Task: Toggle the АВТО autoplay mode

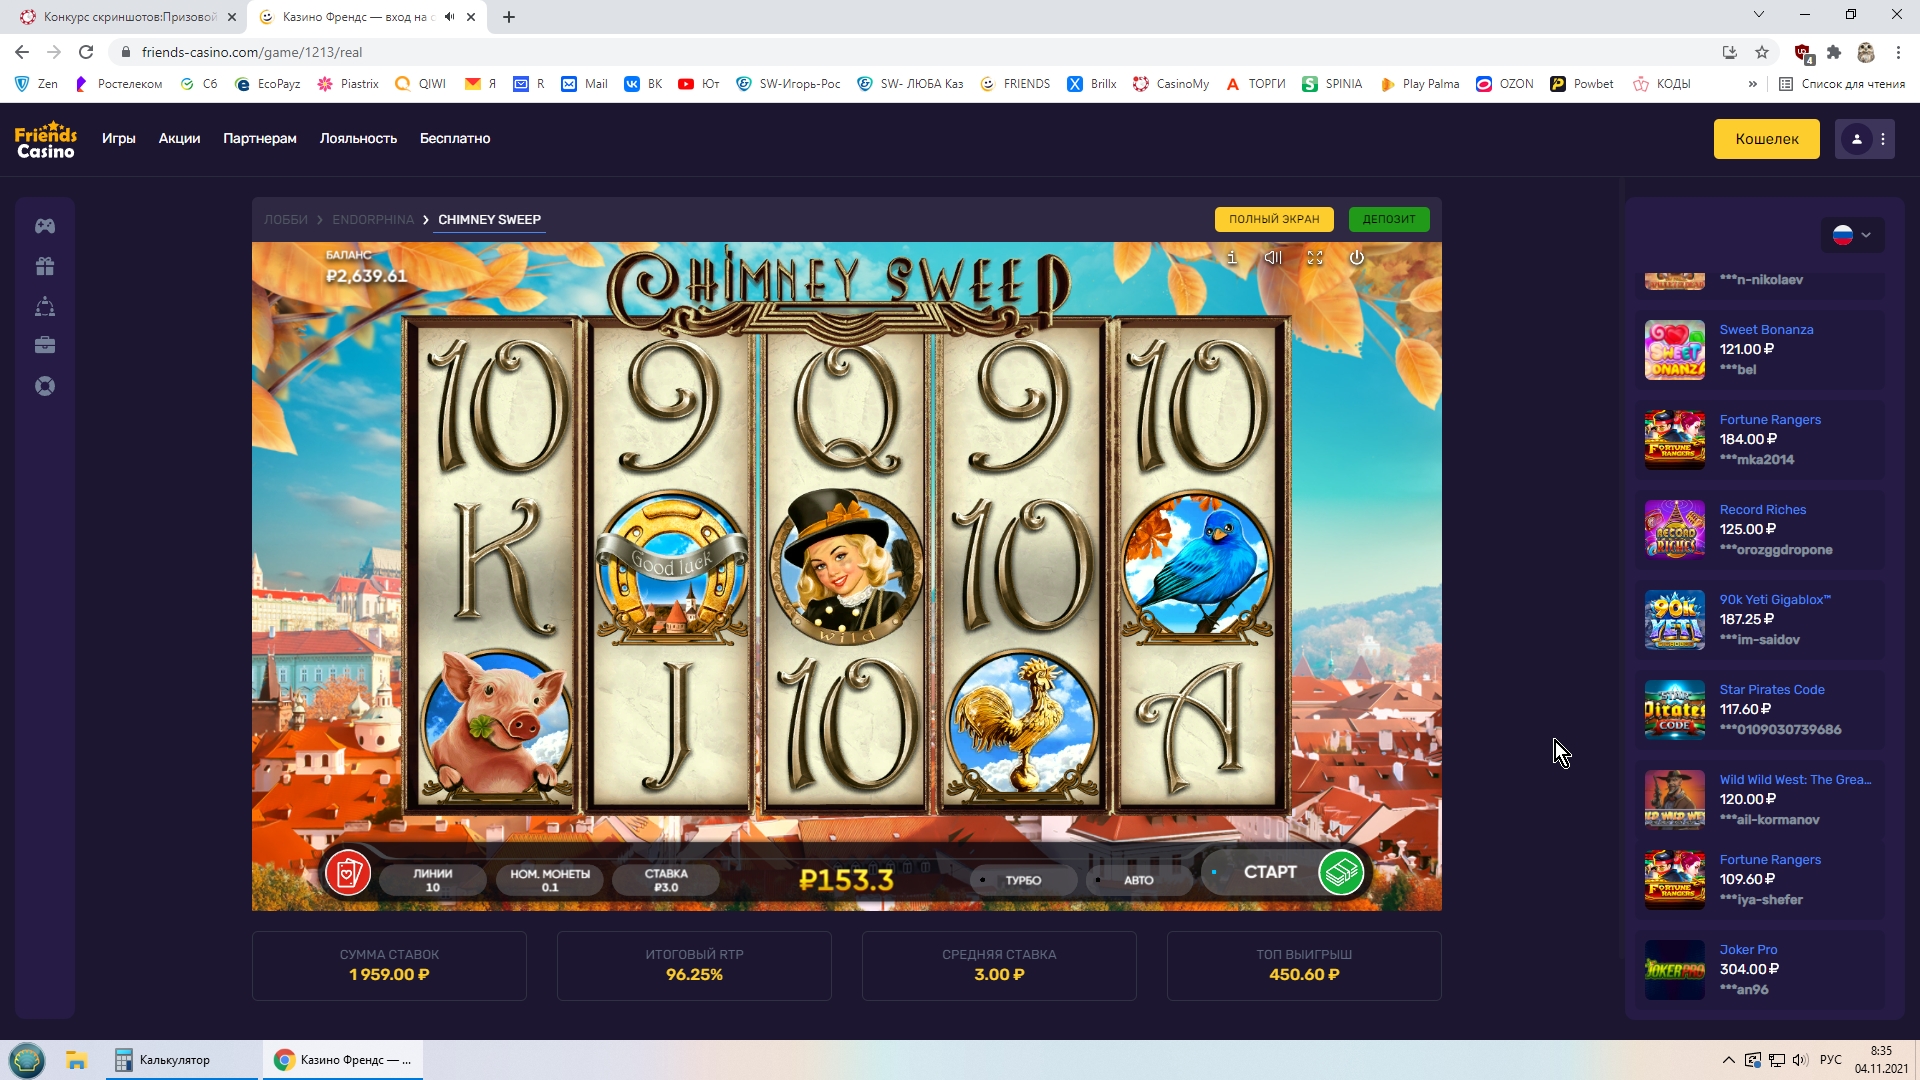Action: pyautogui.click(x=1138, y=880)
